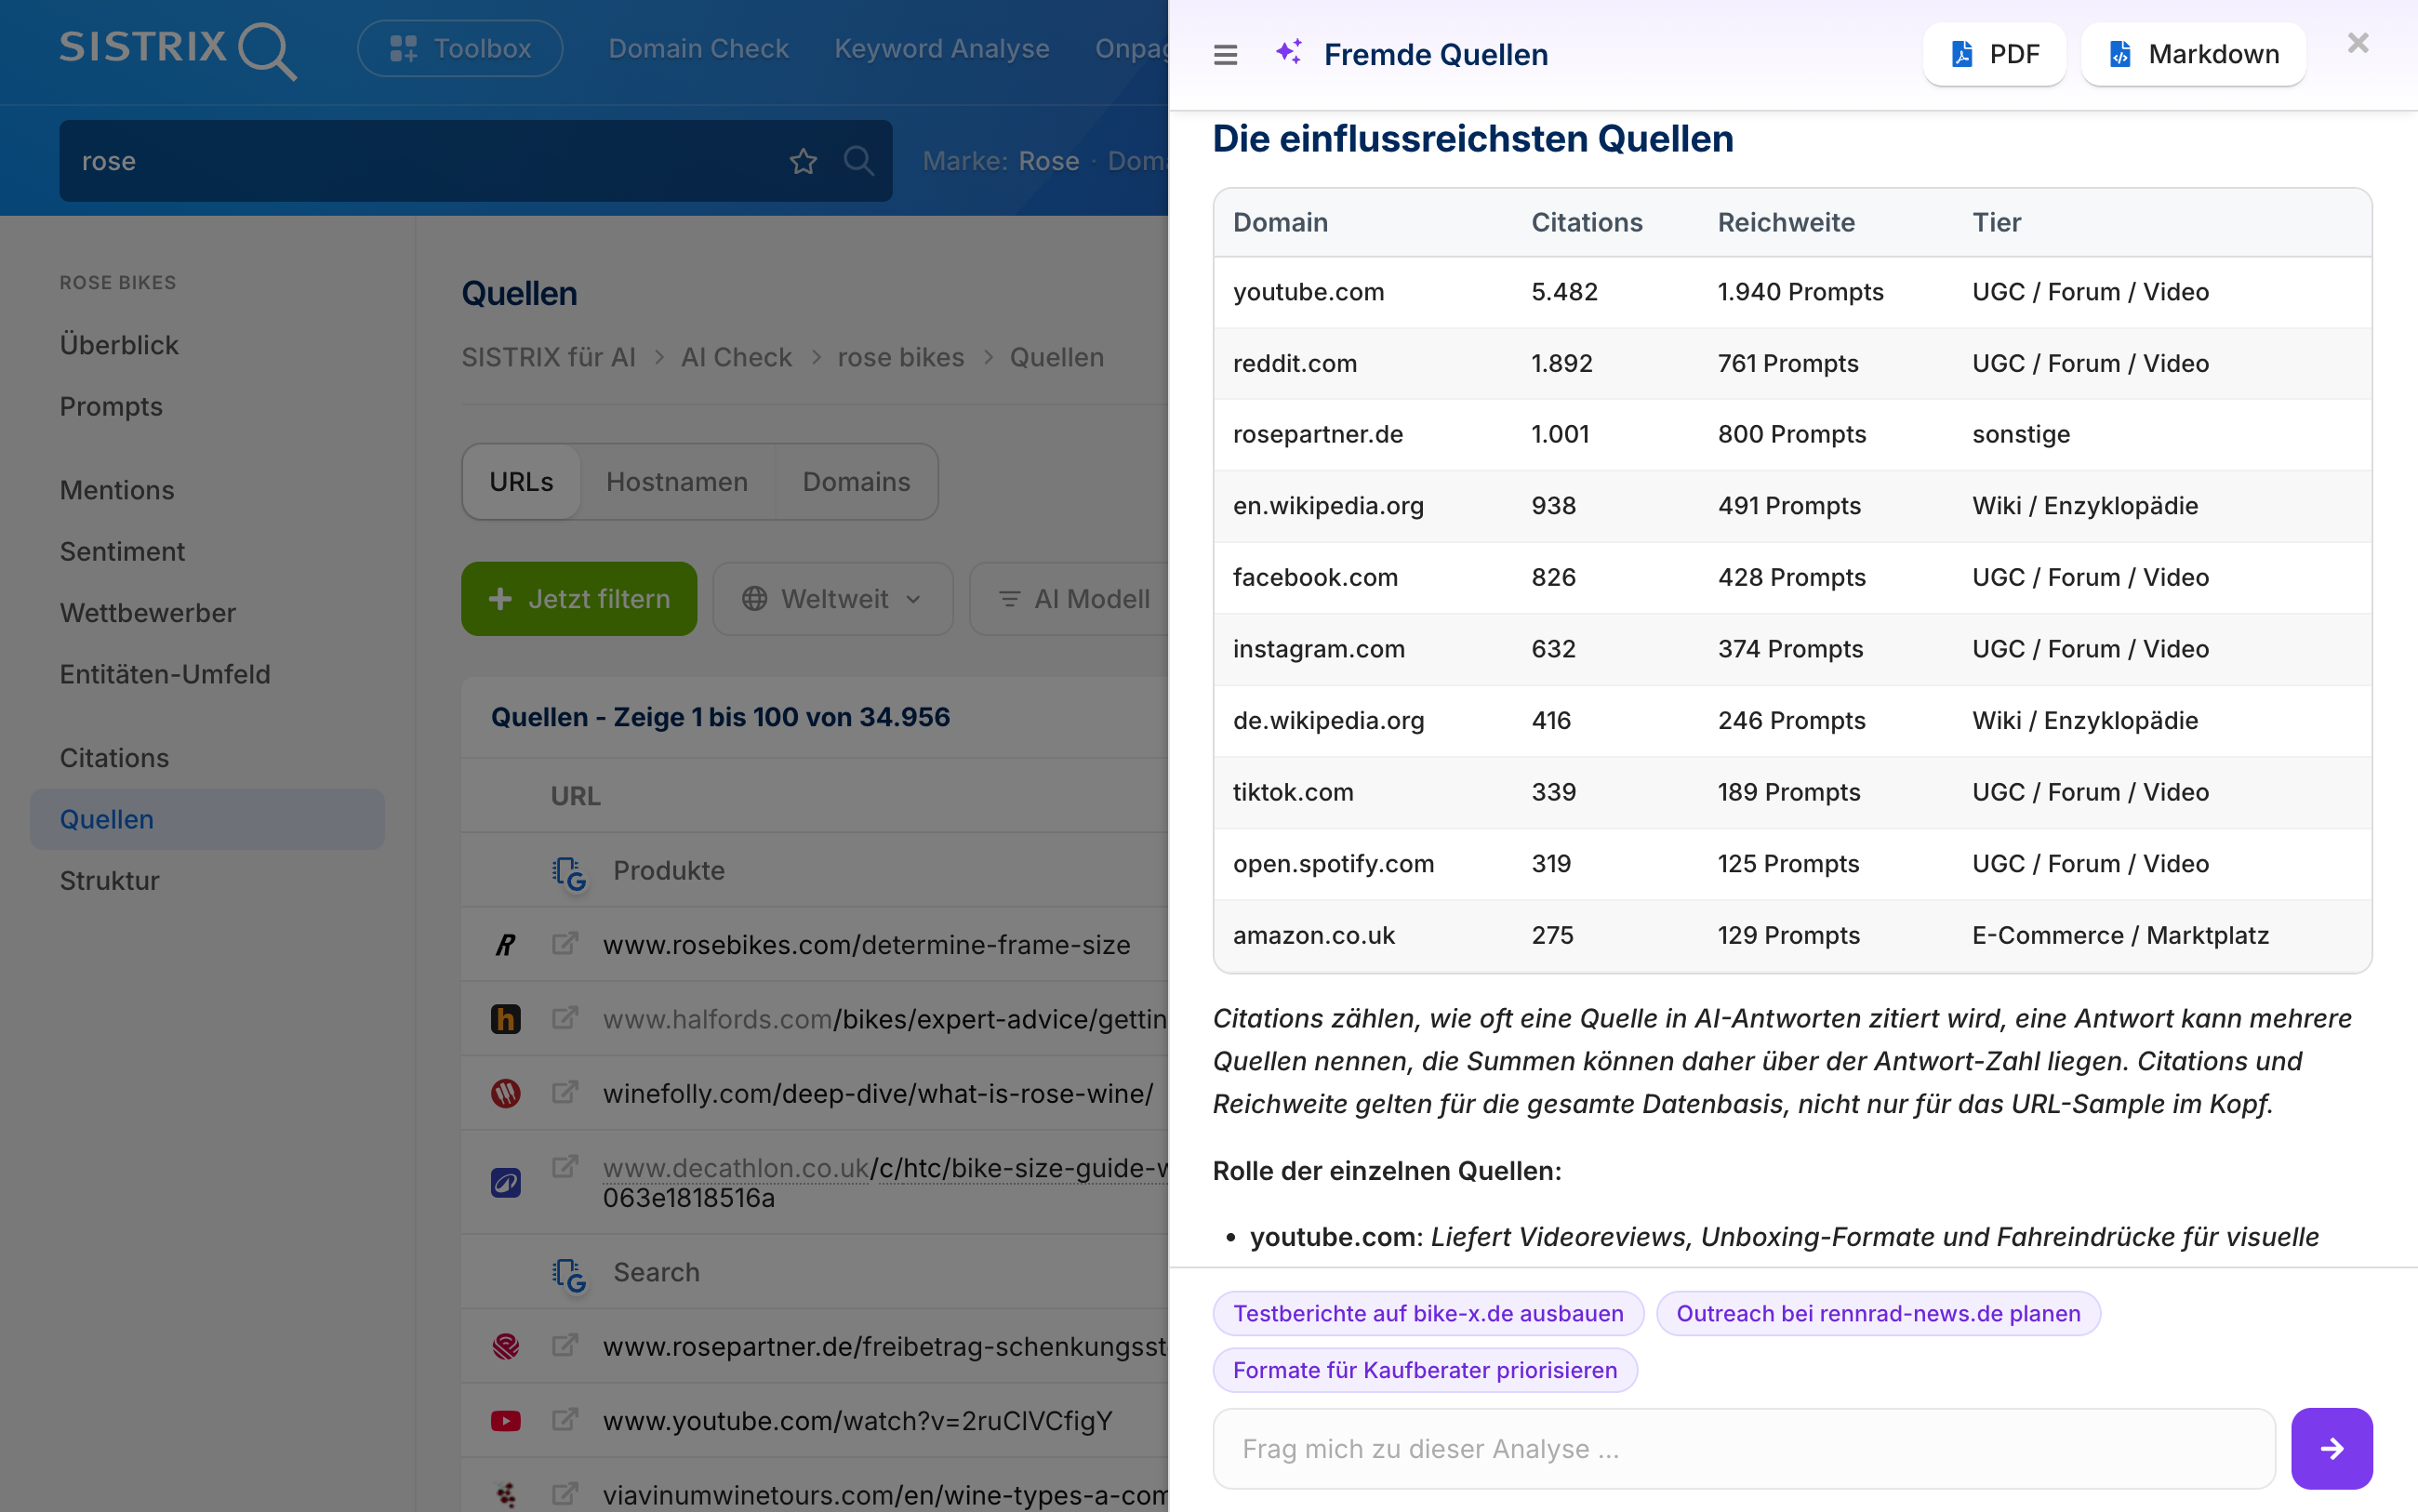Click 'rosepartner.de' cell in sources table
The image size is (2418, 1512).
point(1318,434)
